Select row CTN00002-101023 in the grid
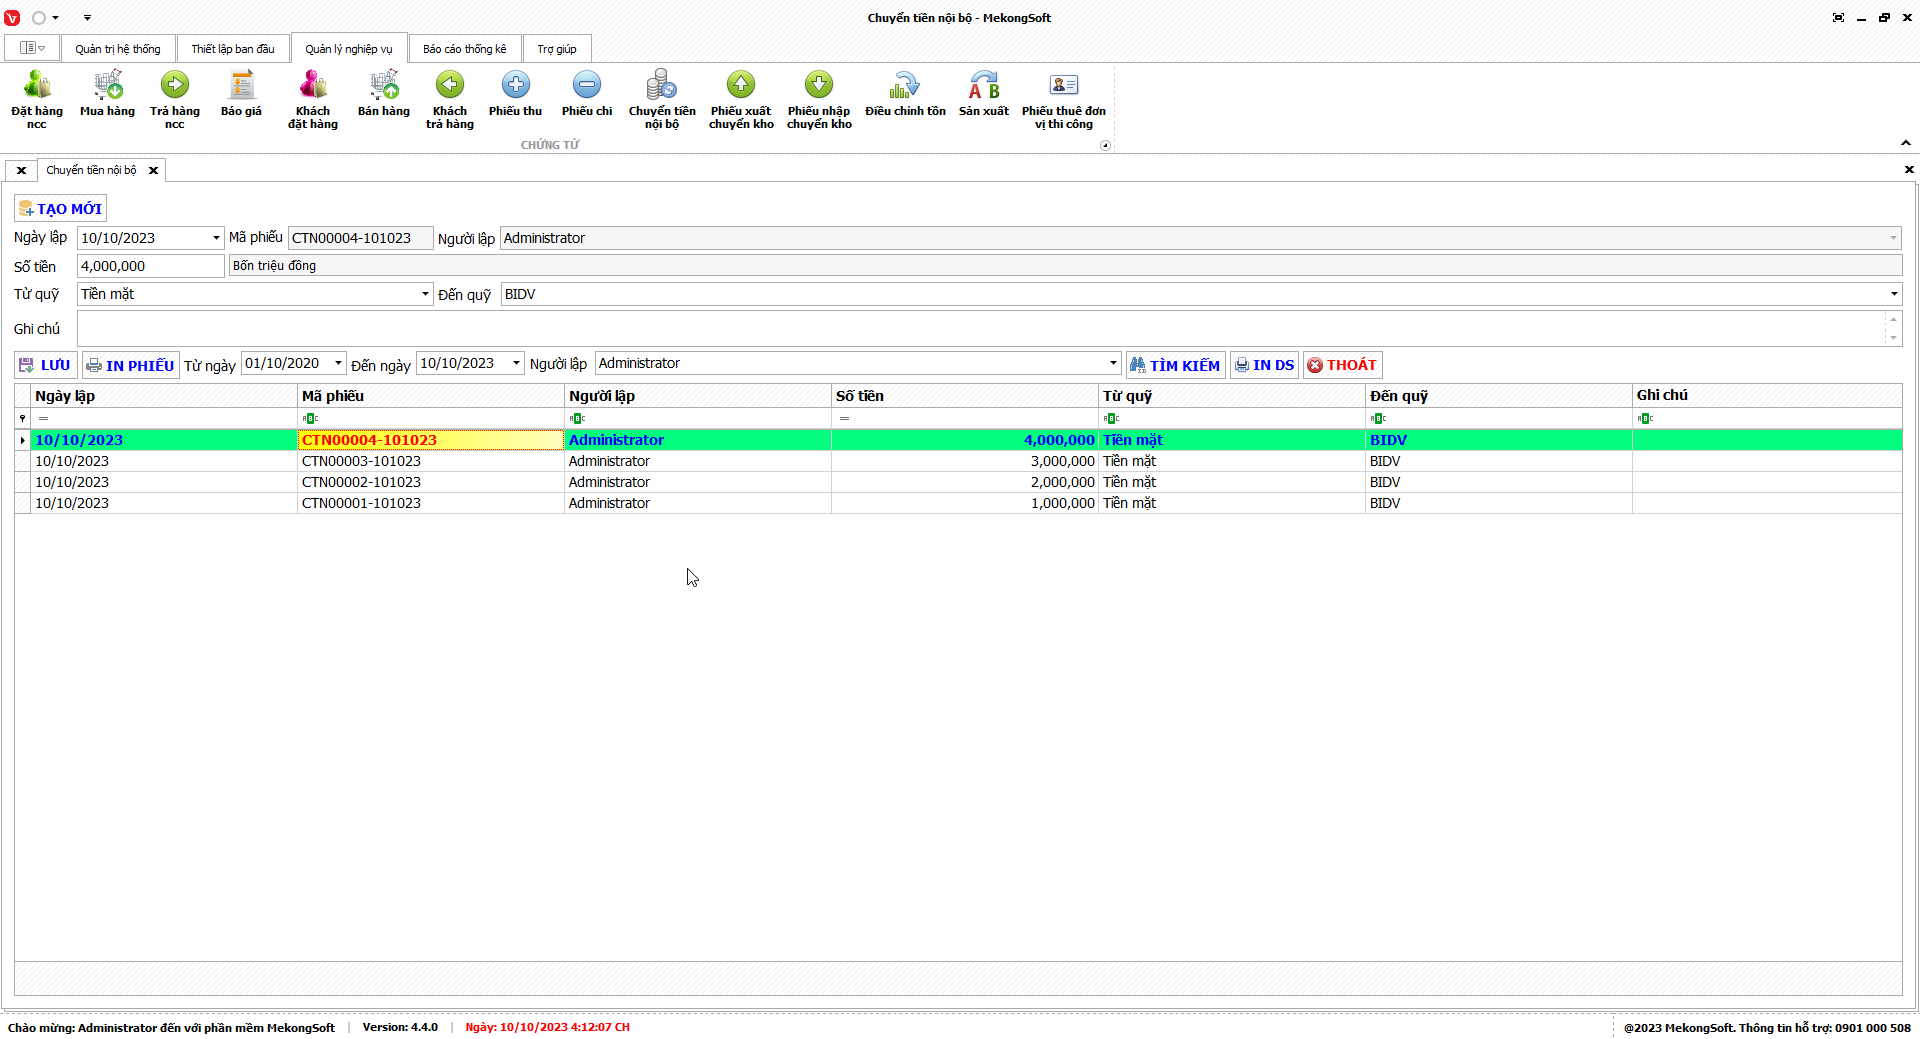 coord(361,482)
